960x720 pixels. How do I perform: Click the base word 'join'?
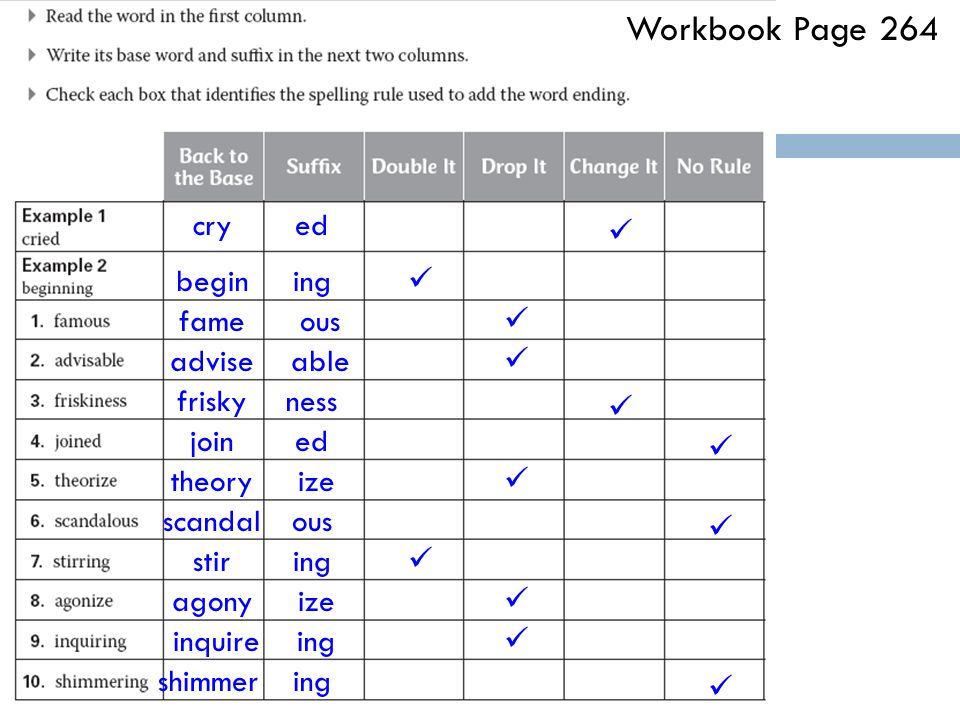(211, 442)
